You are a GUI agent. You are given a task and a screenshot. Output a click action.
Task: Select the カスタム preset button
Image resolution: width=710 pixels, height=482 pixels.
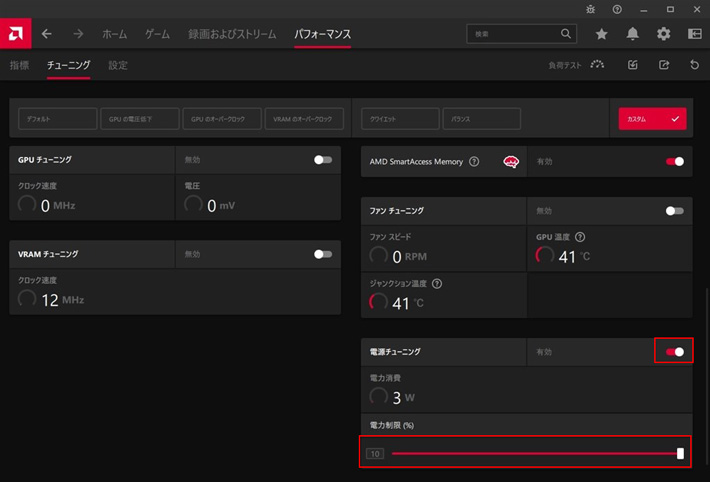(652, 119)
